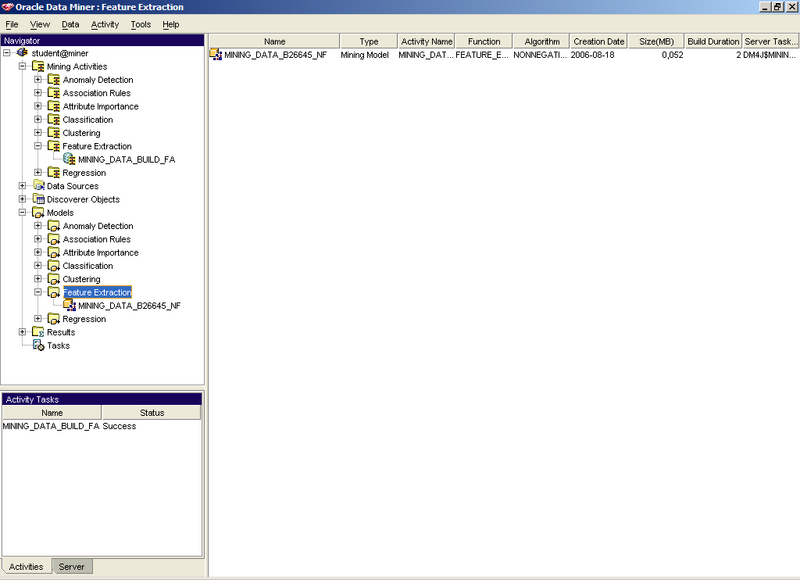Screen dimensions: 800x580
Task: Click Classification models folder icon
Action: tap(54, 265)
